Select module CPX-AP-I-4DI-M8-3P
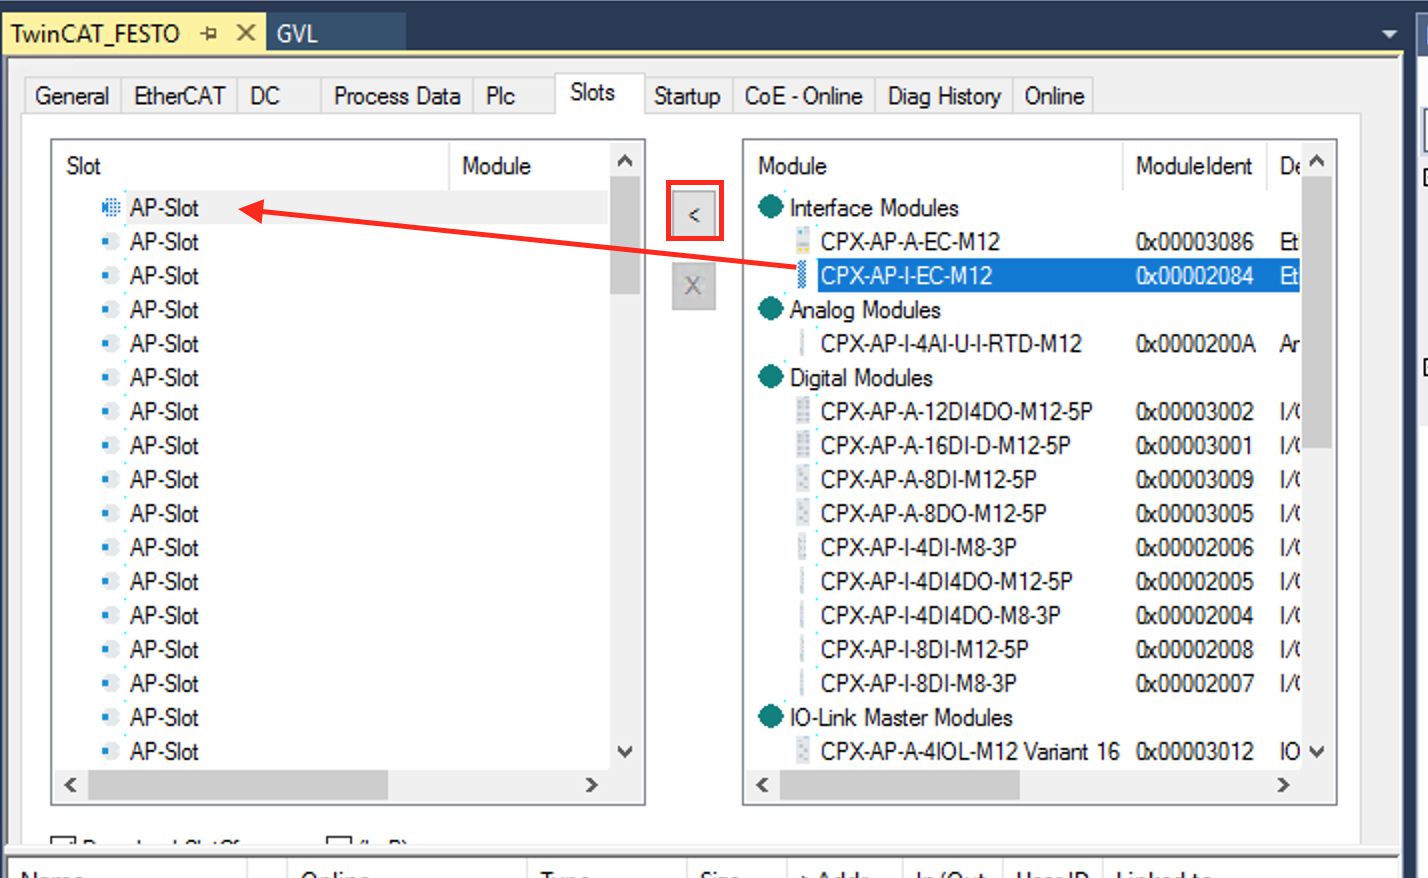1428x878 pixels. [918, 548]
